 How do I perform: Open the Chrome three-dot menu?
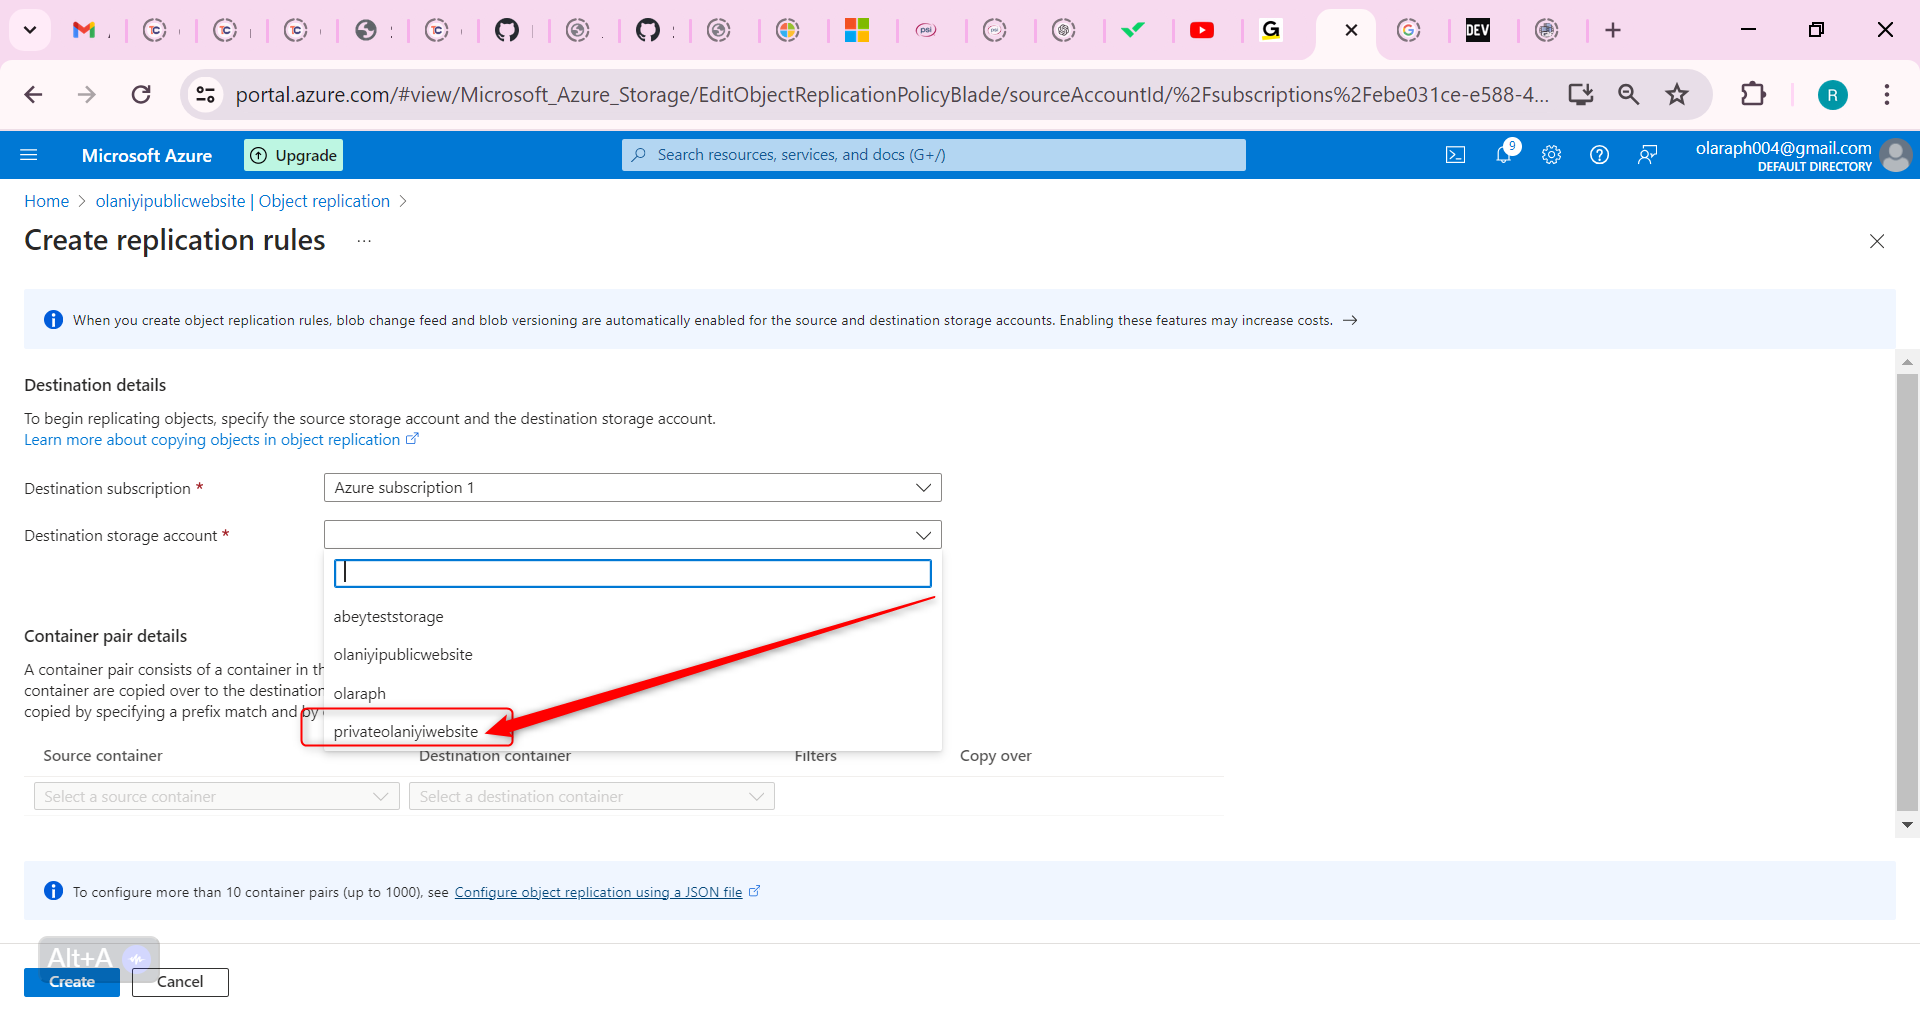[x=1887, y=95]
